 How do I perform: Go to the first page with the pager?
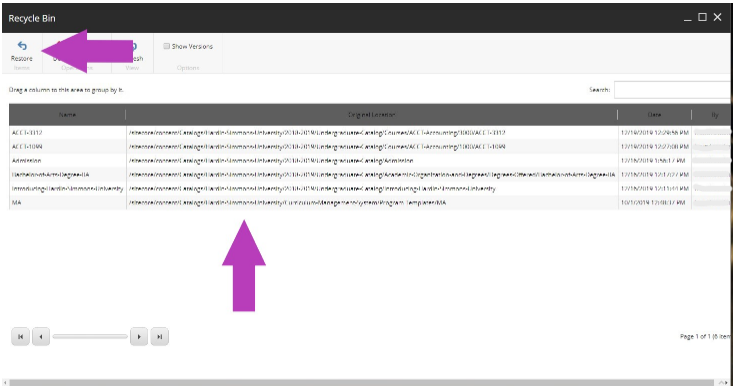tap(21, 336)
